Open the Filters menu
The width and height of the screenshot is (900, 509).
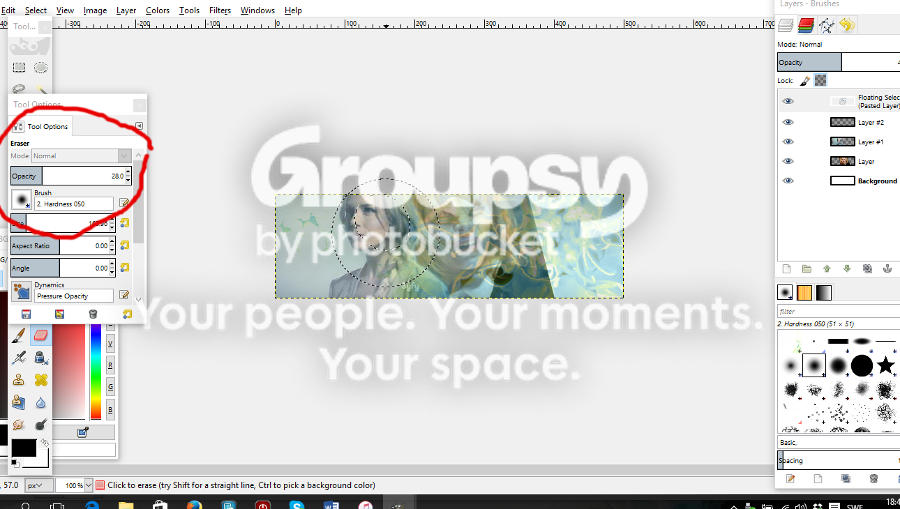pyautogui.click(x=220, y=10)
